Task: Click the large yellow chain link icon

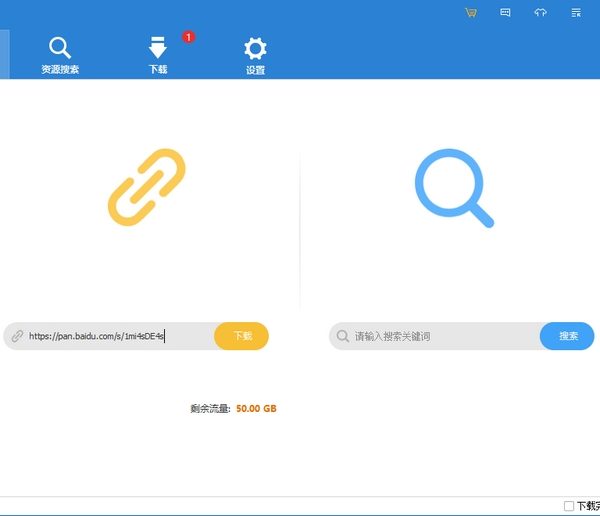Action: (148, 186)
